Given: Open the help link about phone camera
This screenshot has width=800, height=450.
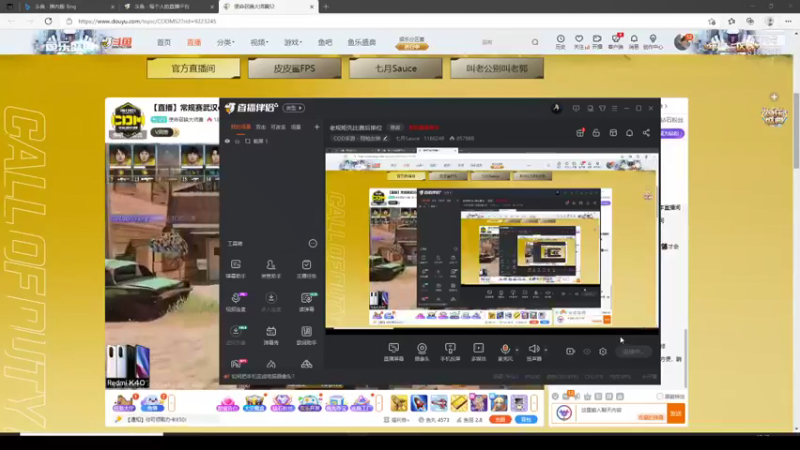Looking at the screenshot, I should [x=263, y=377].
